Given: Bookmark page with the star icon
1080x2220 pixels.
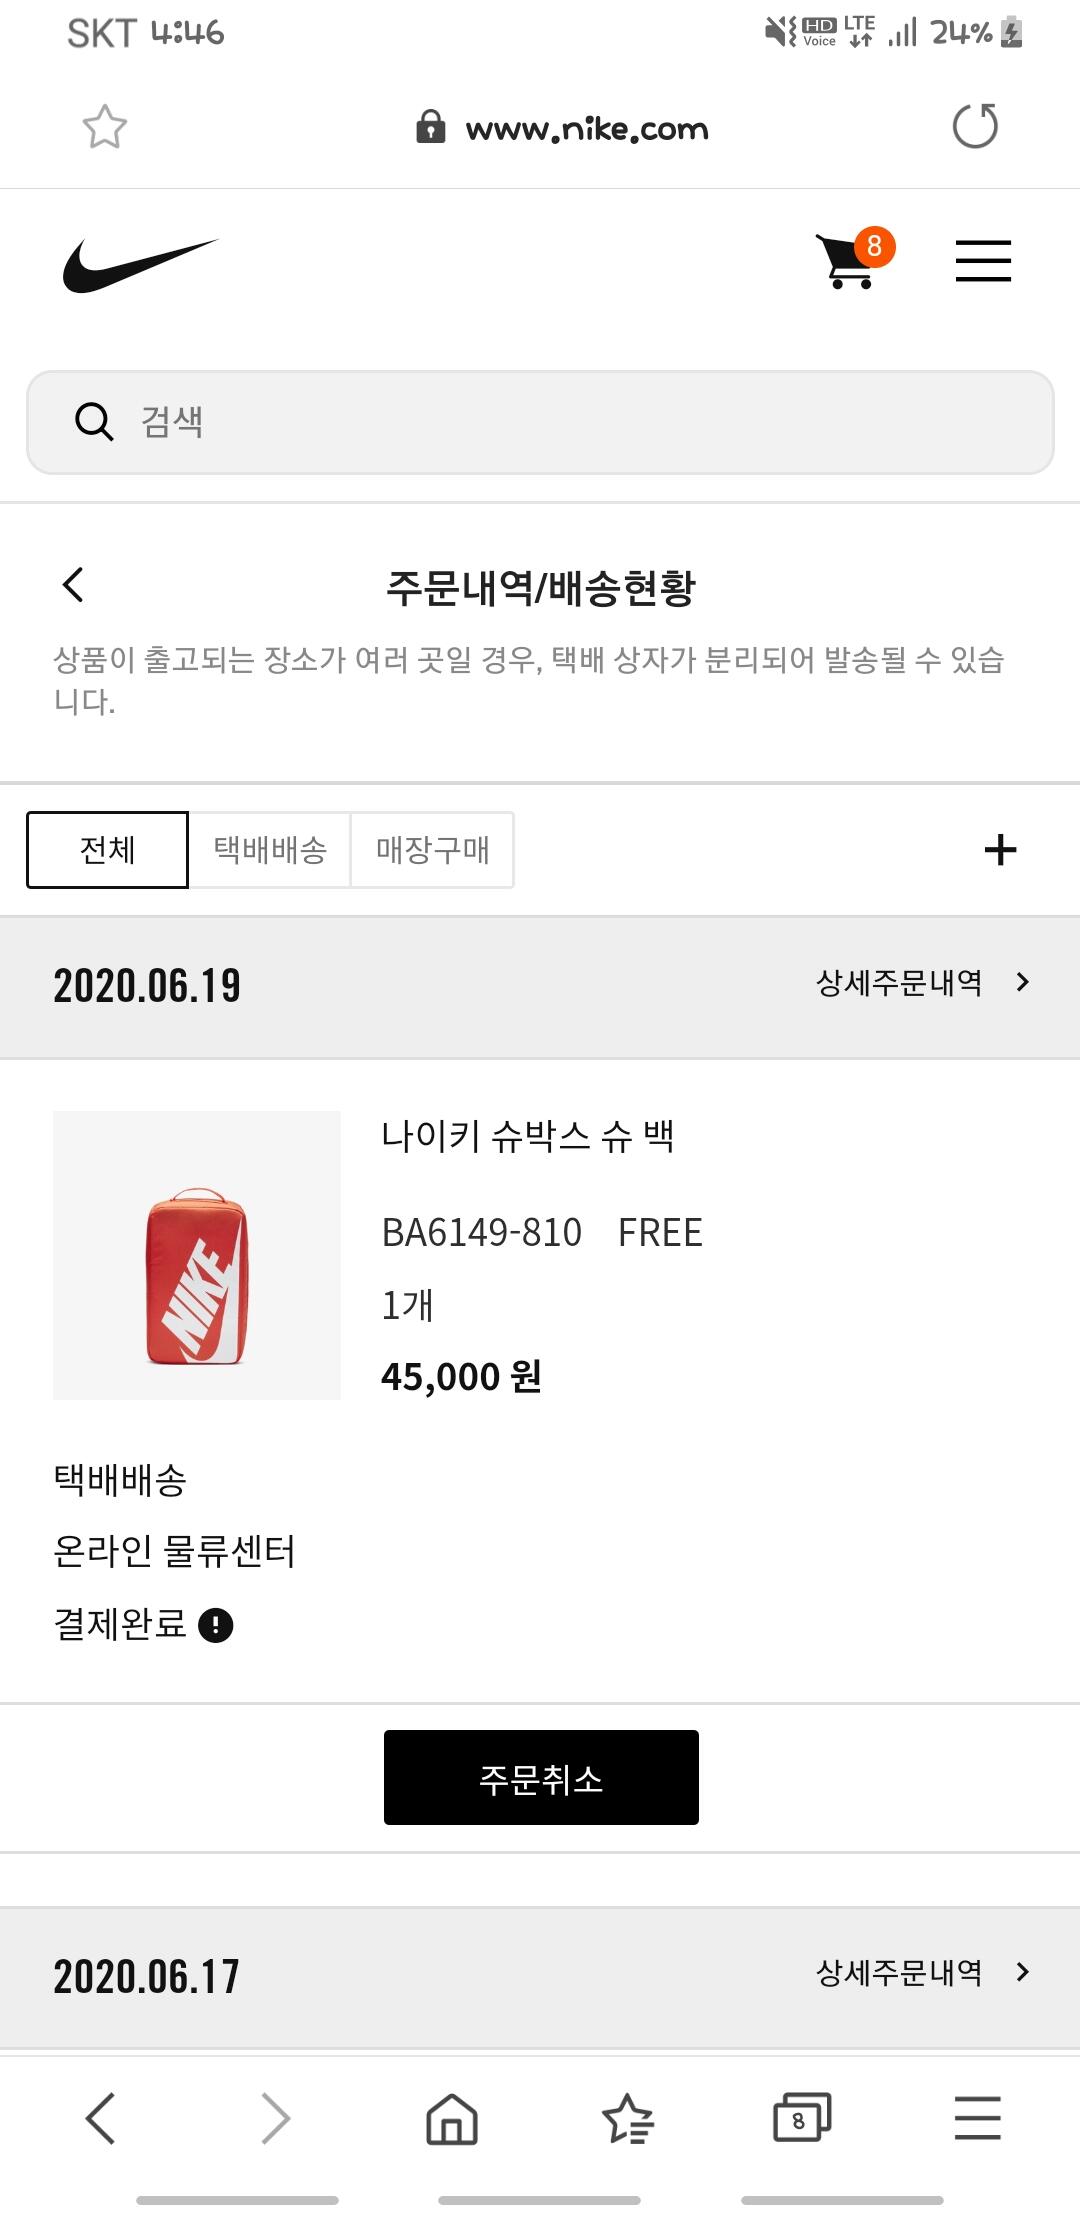Looking at the screenshot, I should click(x=104, y=127).
